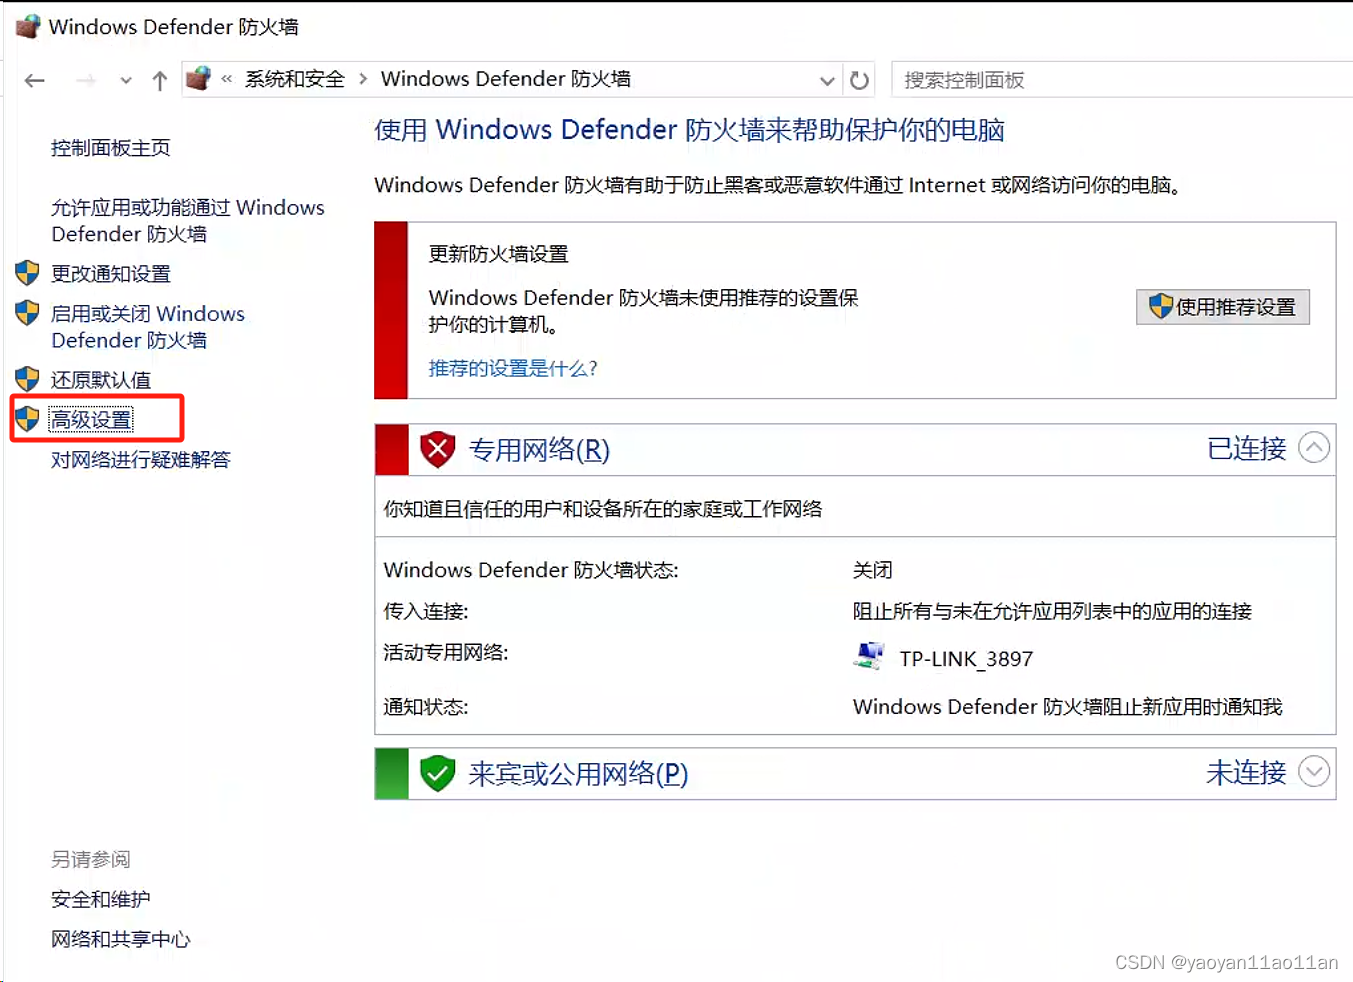Click red X shield icon for 专用网络

click(437, 450)
